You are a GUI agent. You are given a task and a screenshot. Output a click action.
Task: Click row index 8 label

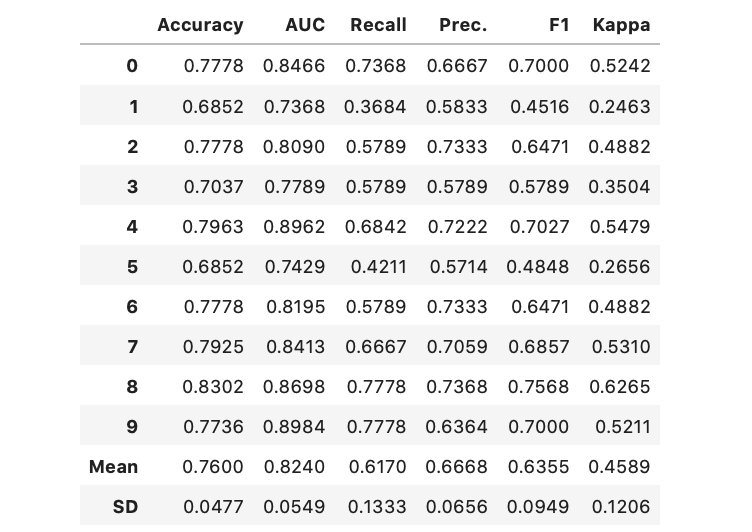[x=132, y=387]
